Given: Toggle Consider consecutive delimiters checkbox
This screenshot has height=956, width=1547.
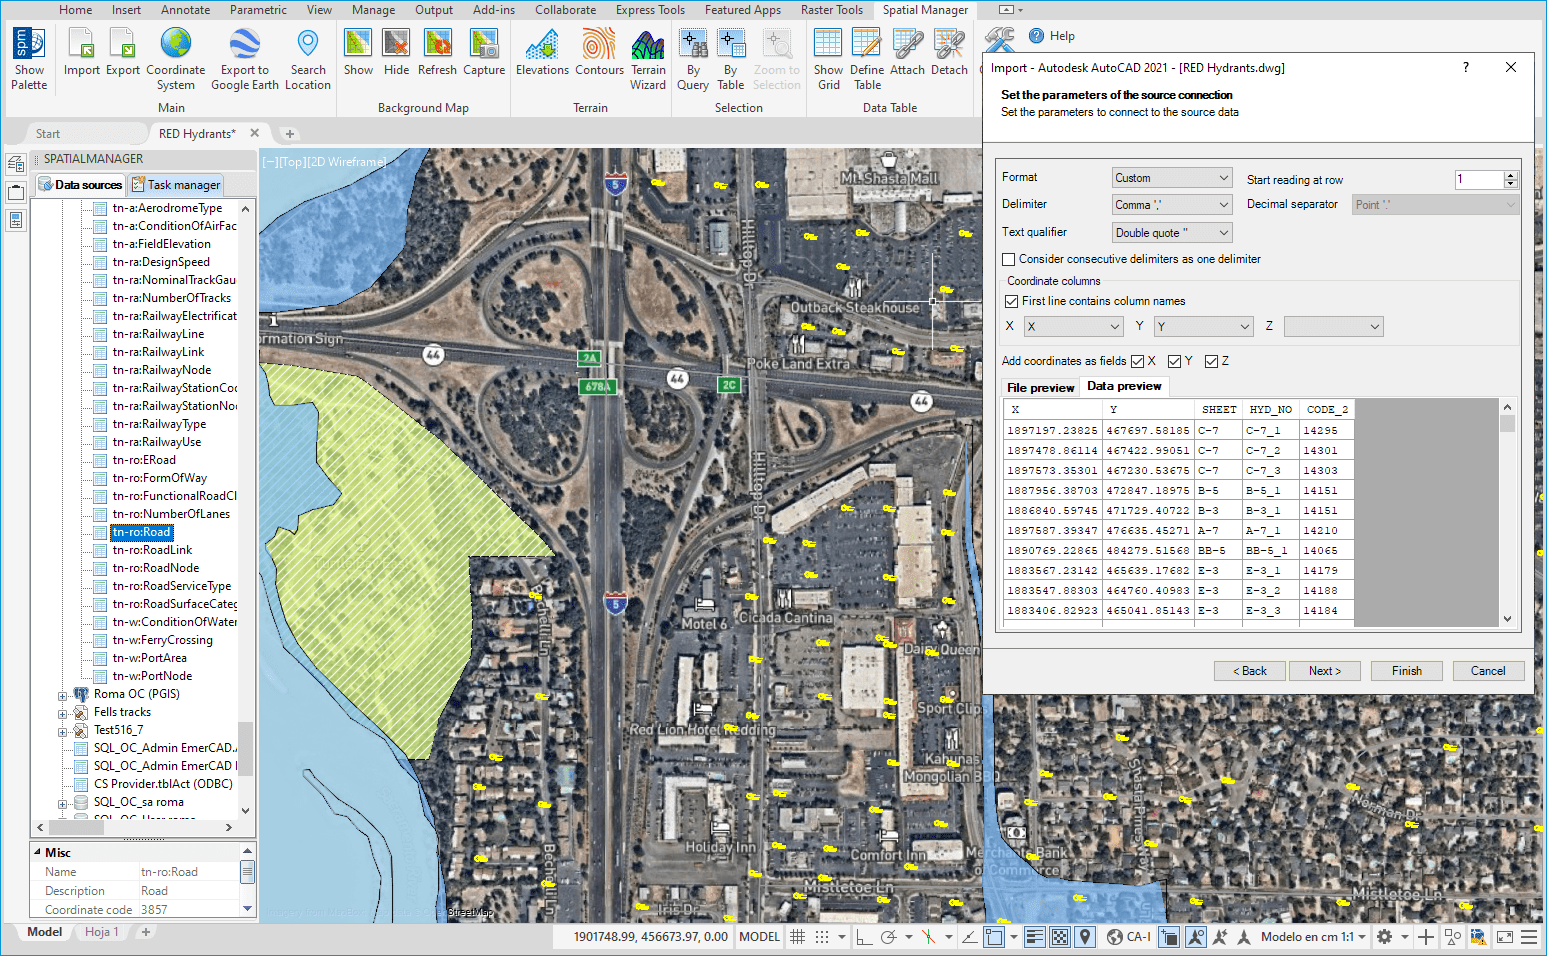Looking at the screenshot, I should (1009, 259).
